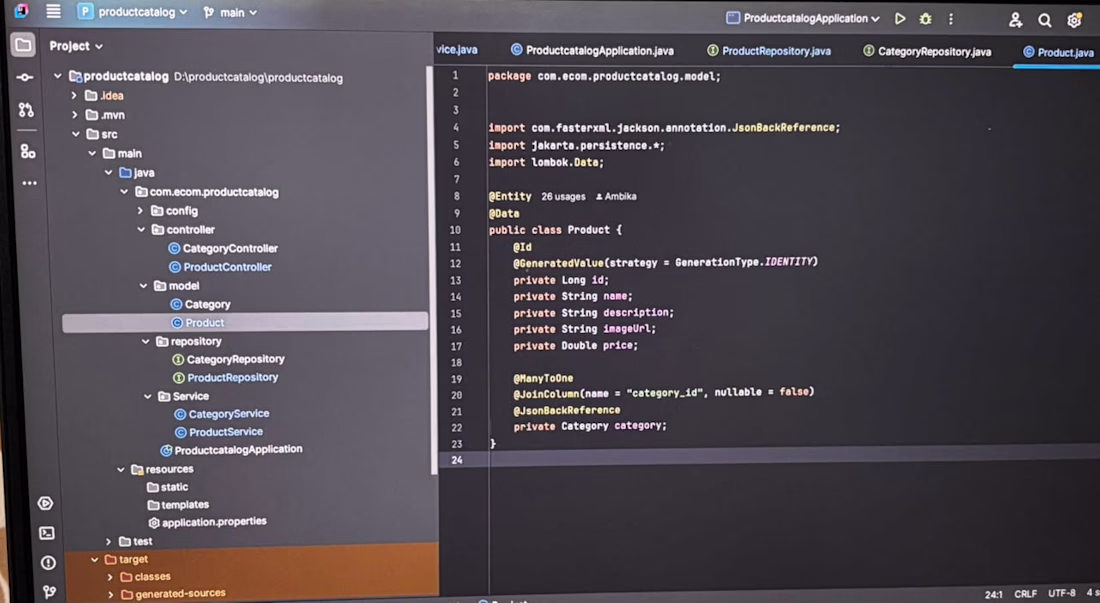Open the Terminal tool window

coord(47,534)
